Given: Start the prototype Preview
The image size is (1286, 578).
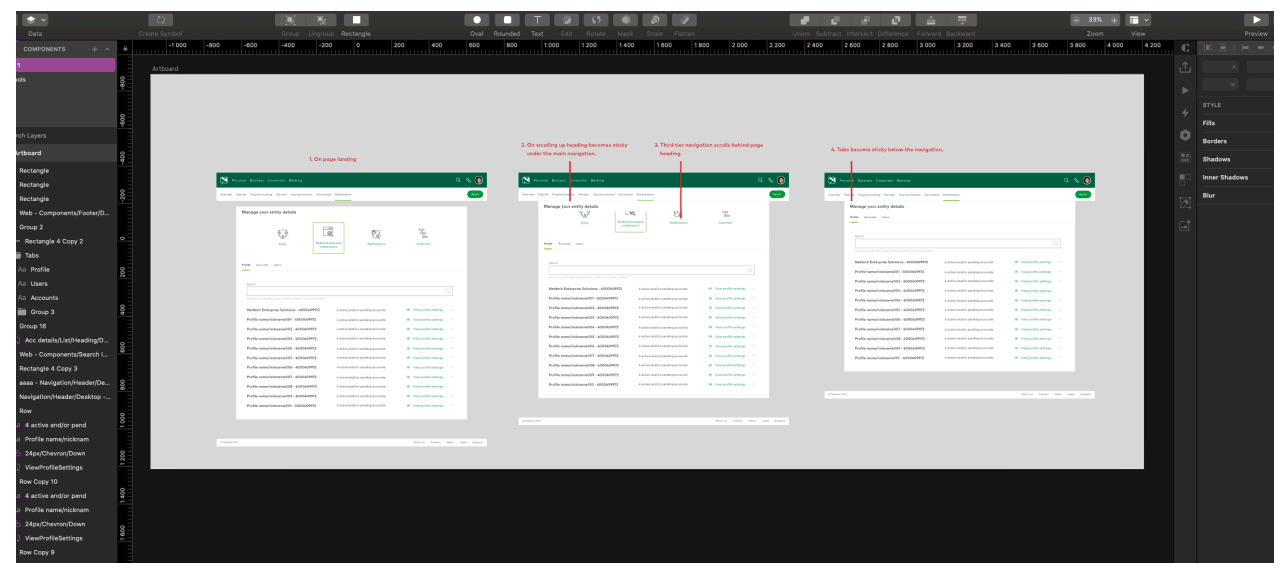Looking at the screenshot, I should pyautogui.click(x=1255, y=20).
